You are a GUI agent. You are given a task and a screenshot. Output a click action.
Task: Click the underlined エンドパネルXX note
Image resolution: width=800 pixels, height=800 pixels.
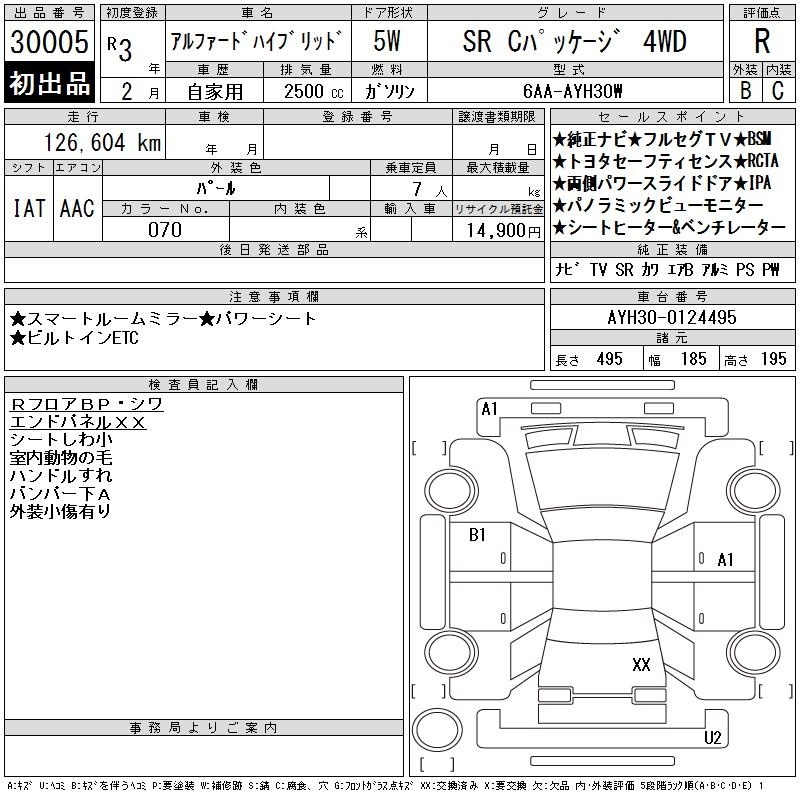tap(78, 422)
